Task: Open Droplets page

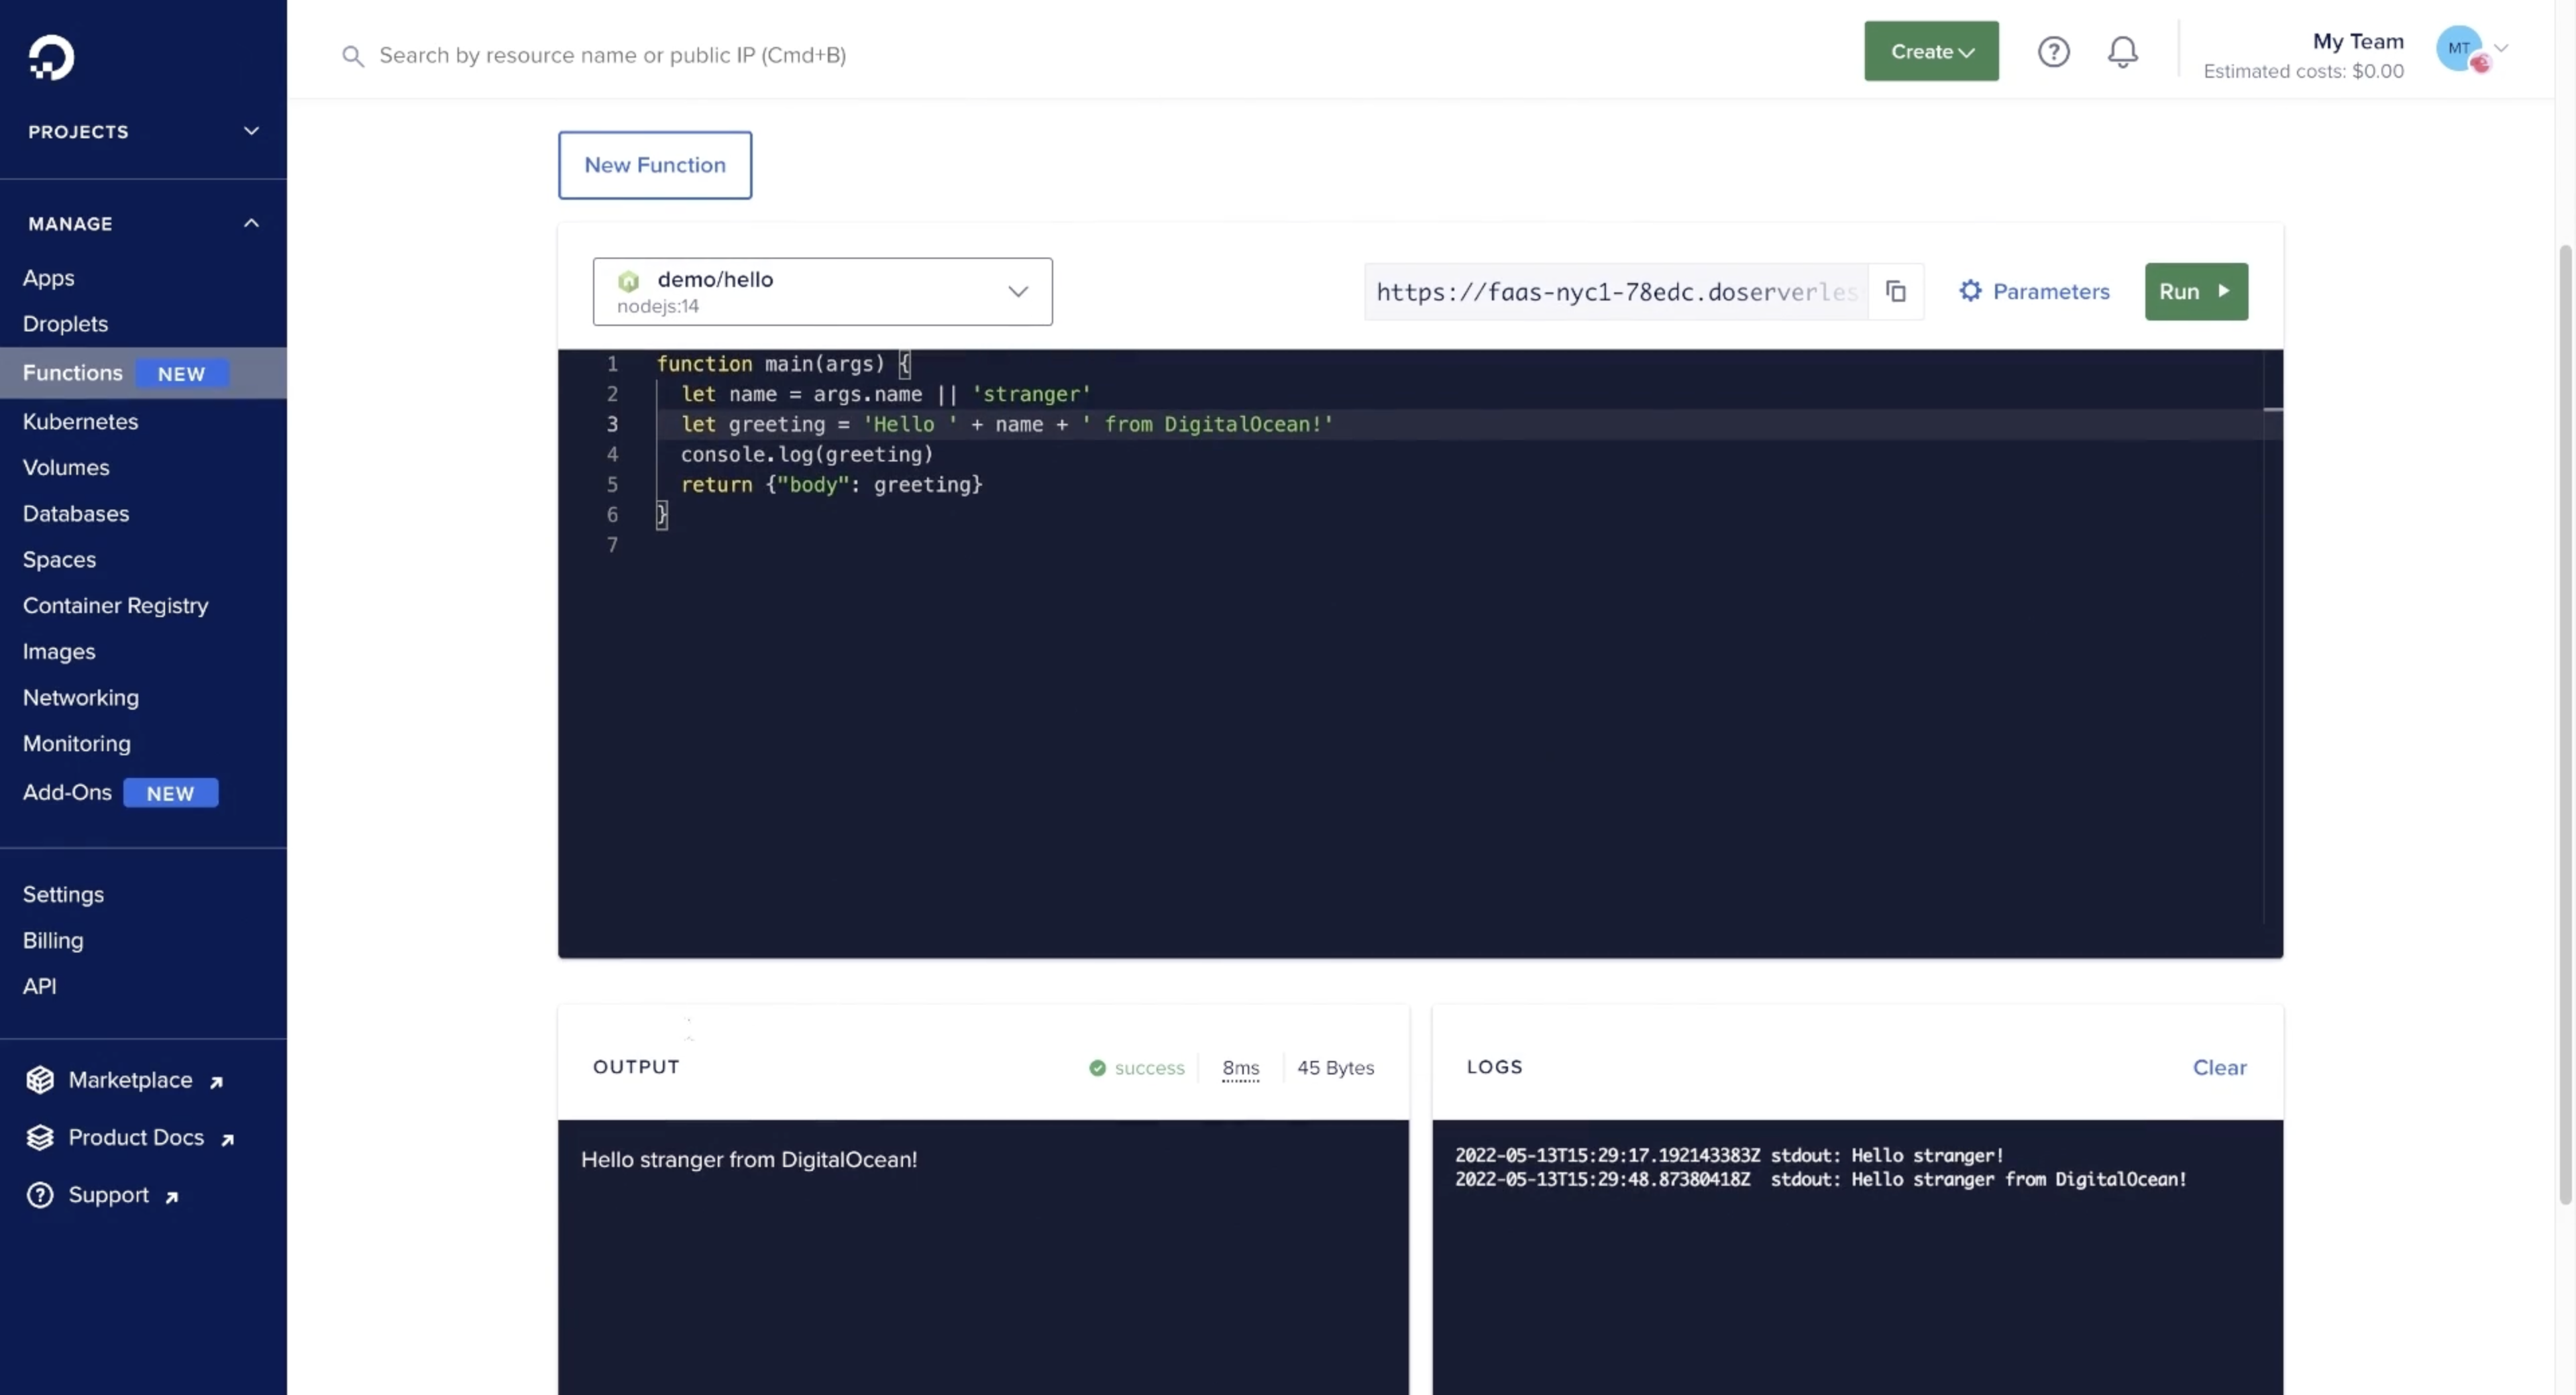Action: click(x=65, y=324)
